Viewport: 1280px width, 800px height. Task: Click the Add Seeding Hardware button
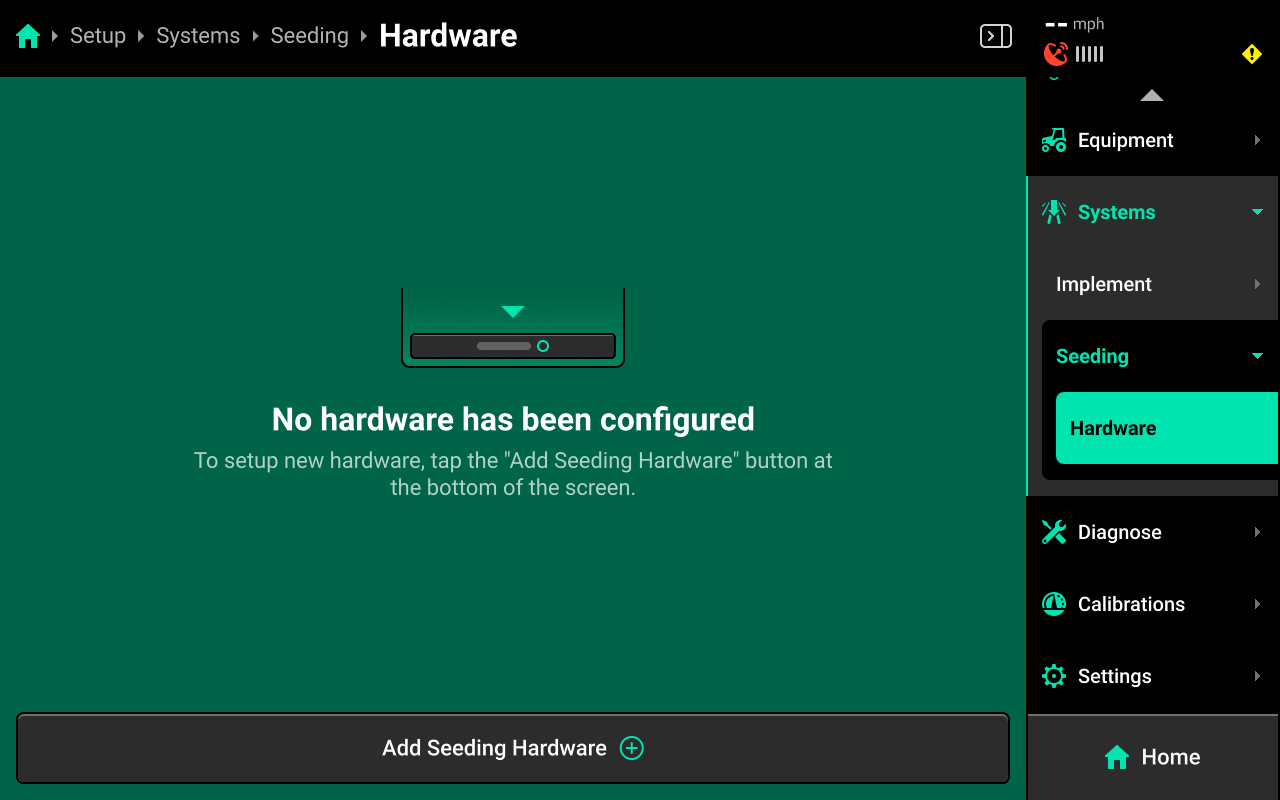point(513,748)
